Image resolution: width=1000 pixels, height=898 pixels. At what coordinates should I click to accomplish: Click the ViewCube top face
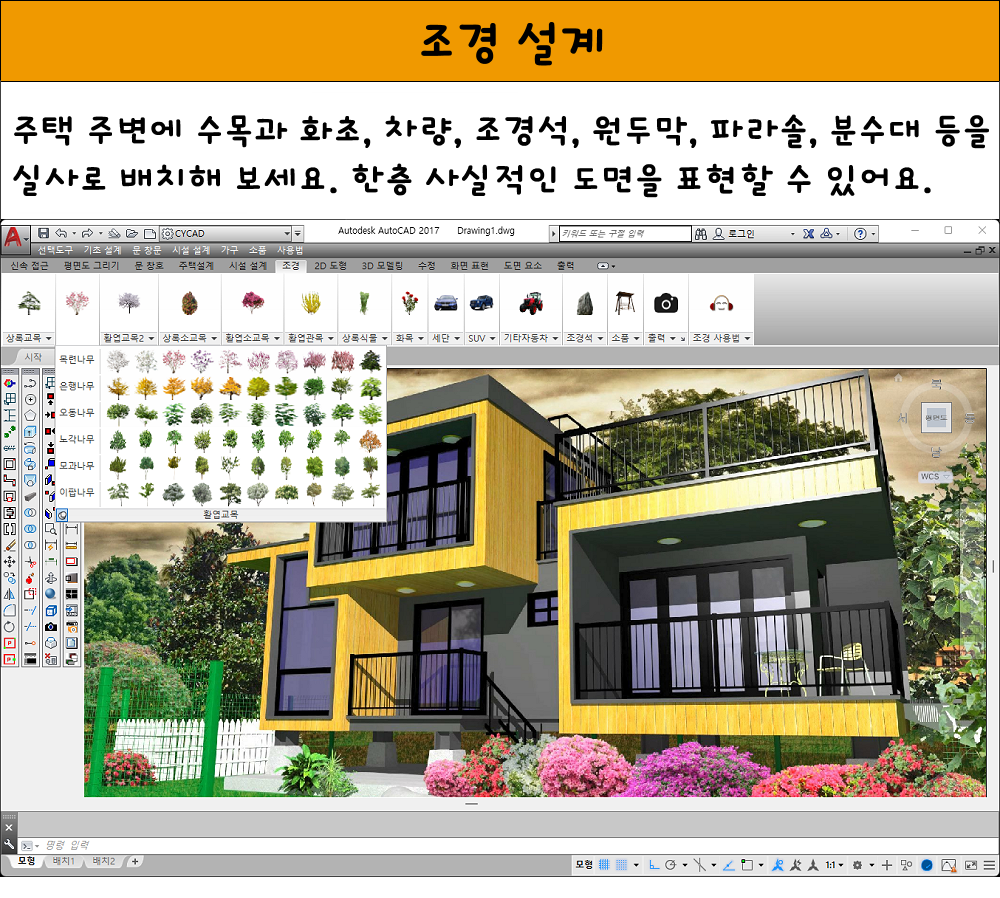(x=936, y=418)
